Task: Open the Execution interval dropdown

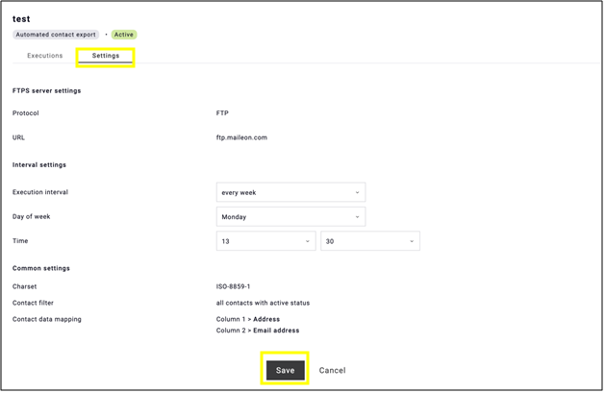Action: (291, 192)
